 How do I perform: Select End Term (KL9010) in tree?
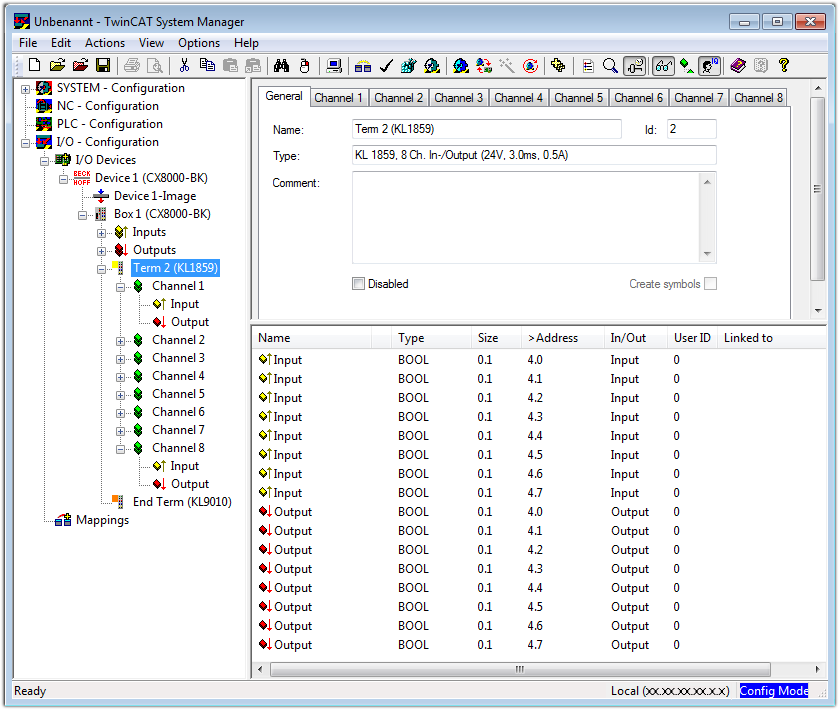pos(182,502)
